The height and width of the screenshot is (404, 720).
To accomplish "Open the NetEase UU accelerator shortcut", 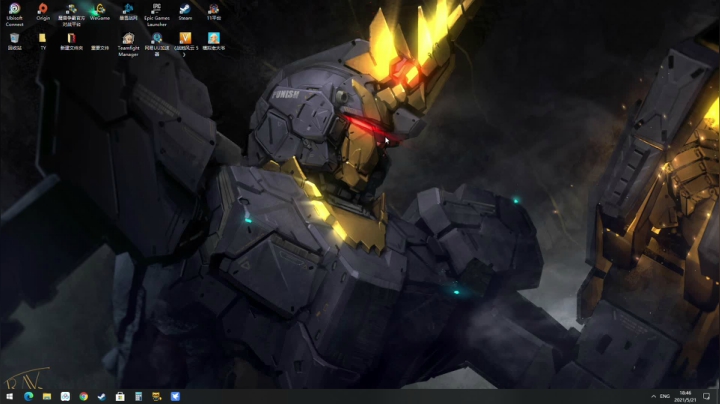I will coord(157,45).
